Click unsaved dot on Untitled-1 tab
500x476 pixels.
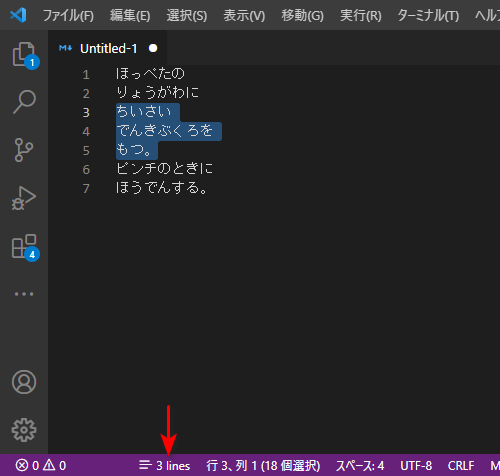[x=153, y=48]
